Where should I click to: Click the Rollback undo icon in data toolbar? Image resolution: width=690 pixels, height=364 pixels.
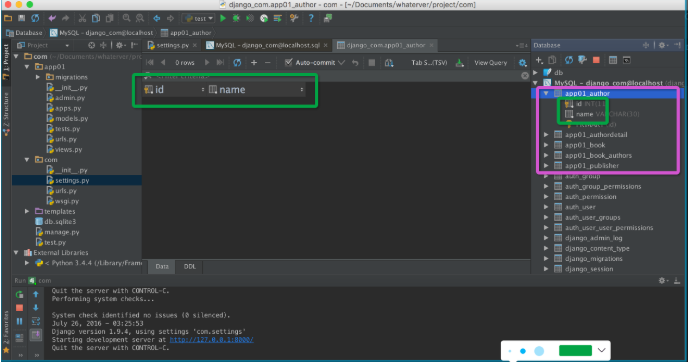coord(355,63)
